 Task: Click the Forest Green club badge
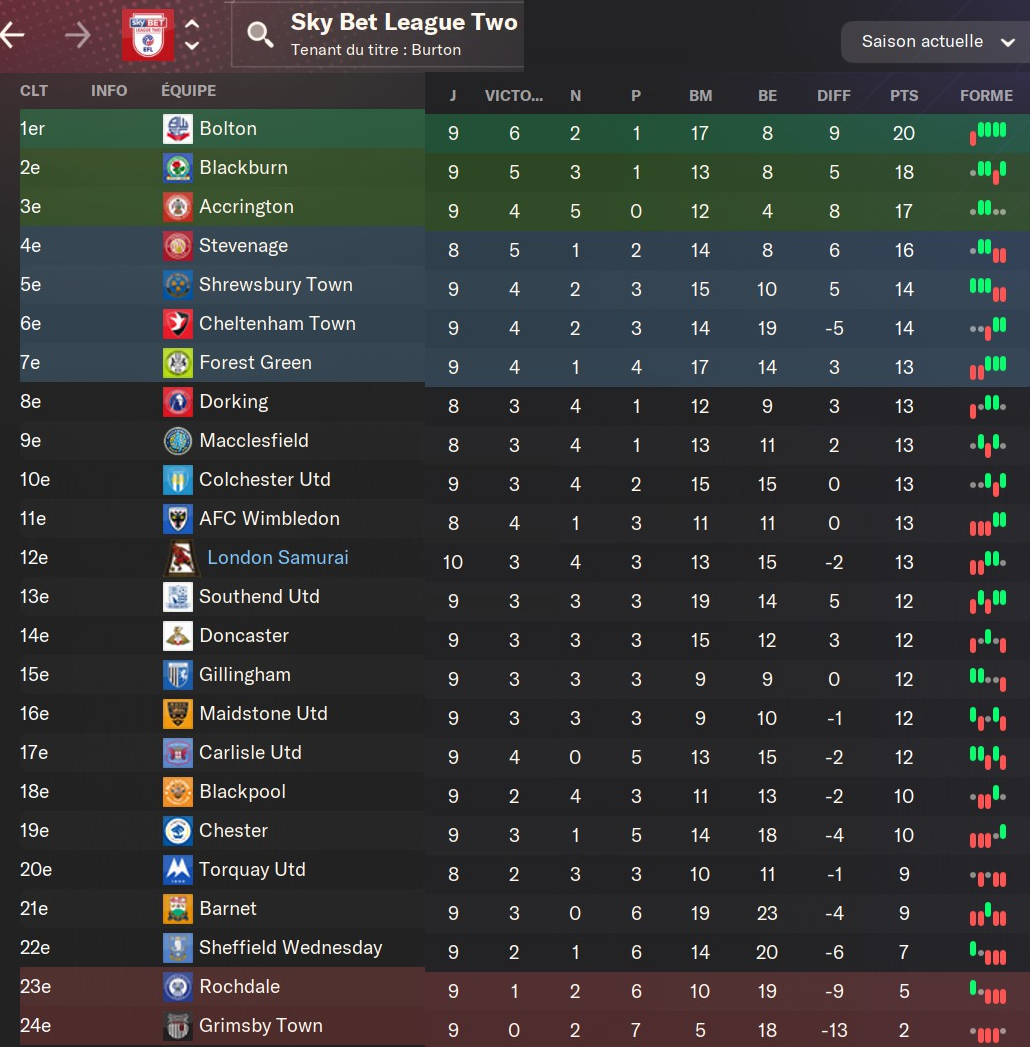(x=177, y=363)
